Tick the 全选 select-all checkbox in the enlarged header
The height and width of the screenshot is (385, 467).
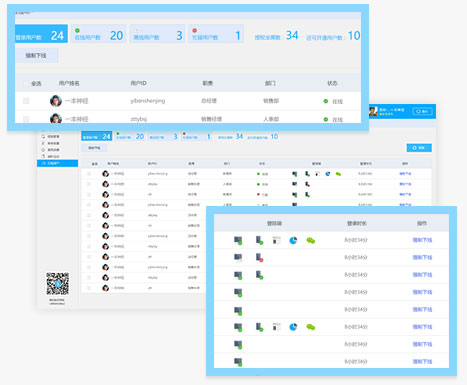click(x=26, y=83)
